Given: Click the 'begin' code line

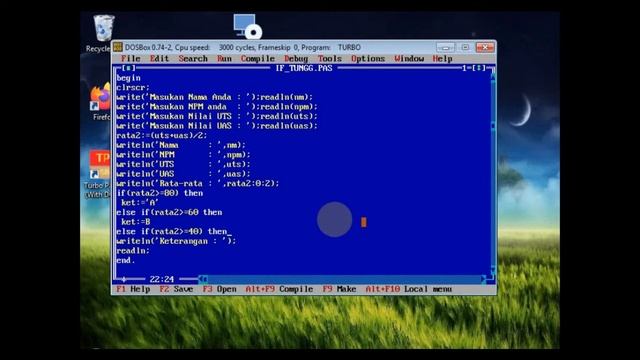Looking at the screenshot, I should [x=128, y=78].
